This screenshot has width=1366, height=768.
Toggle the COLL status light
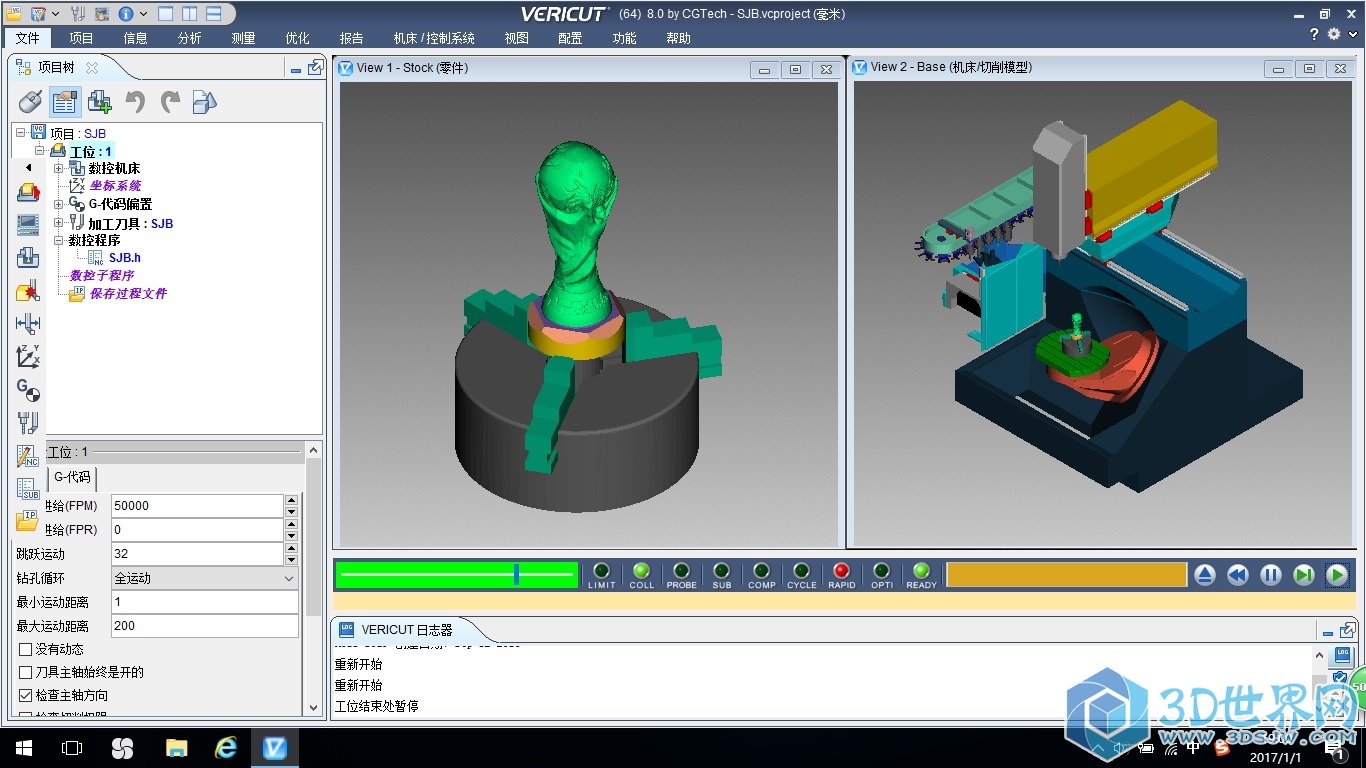tap(641, 571)
